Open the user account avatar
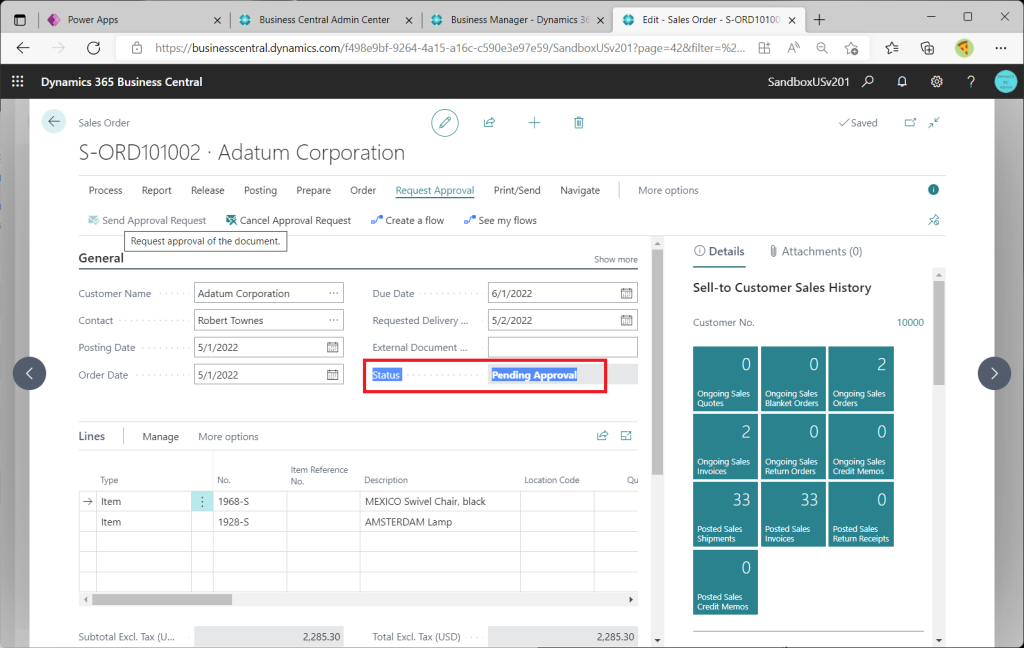 [x=1006, y=82]
